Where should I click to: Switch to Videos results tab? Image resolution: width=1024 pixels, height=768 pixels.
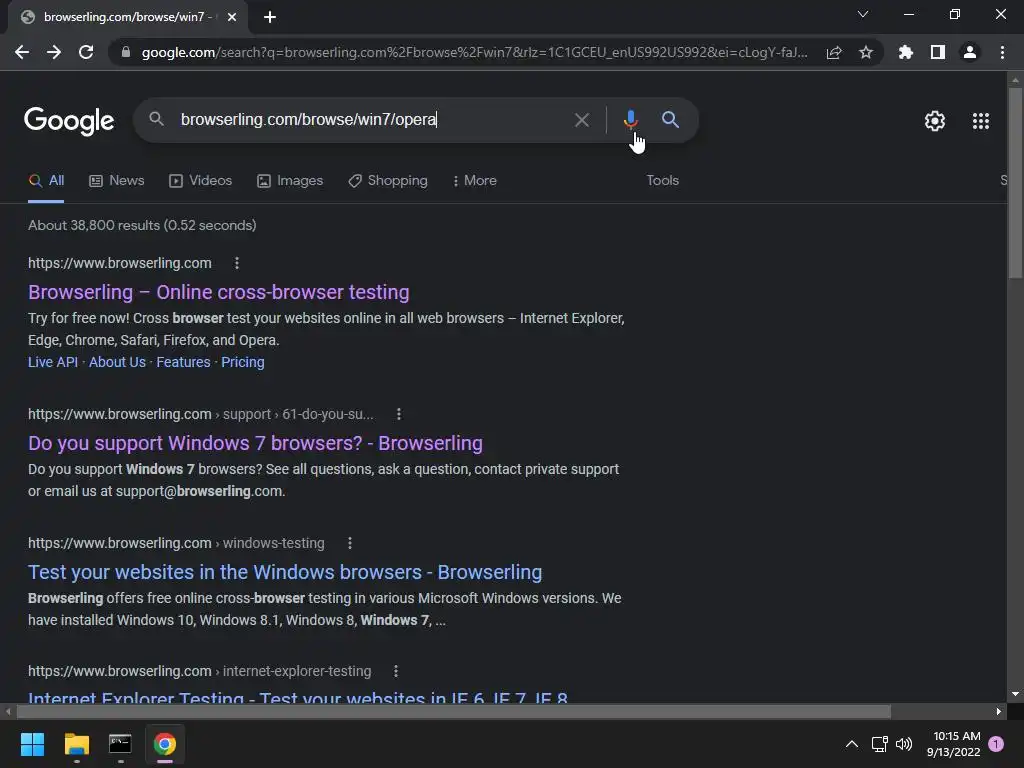point(200,181)
